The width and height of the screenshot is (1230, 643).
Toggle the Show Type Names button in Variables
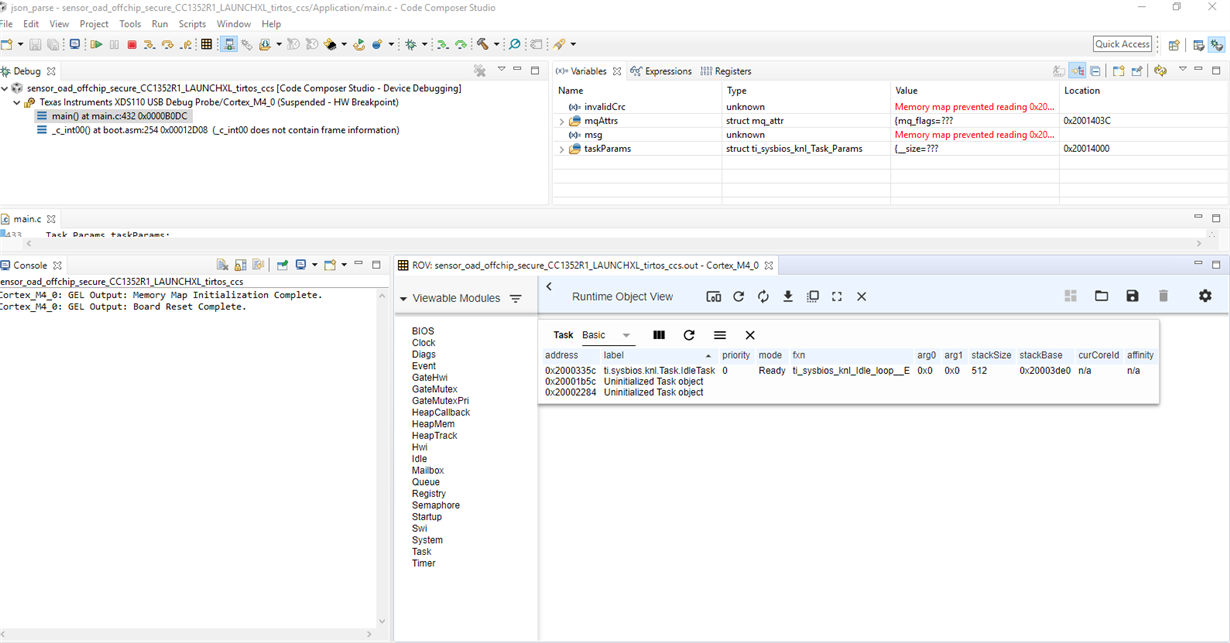pos(1059,71)
